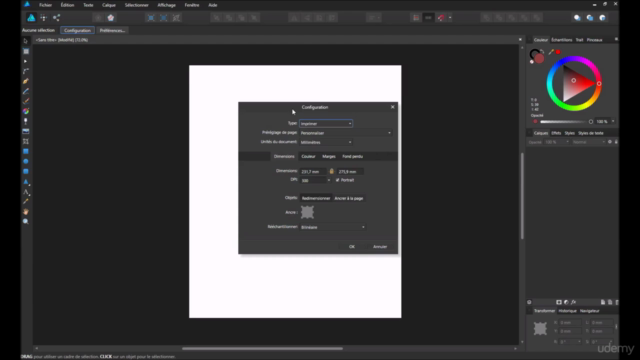Select the View hand tool

coord(26,211)
